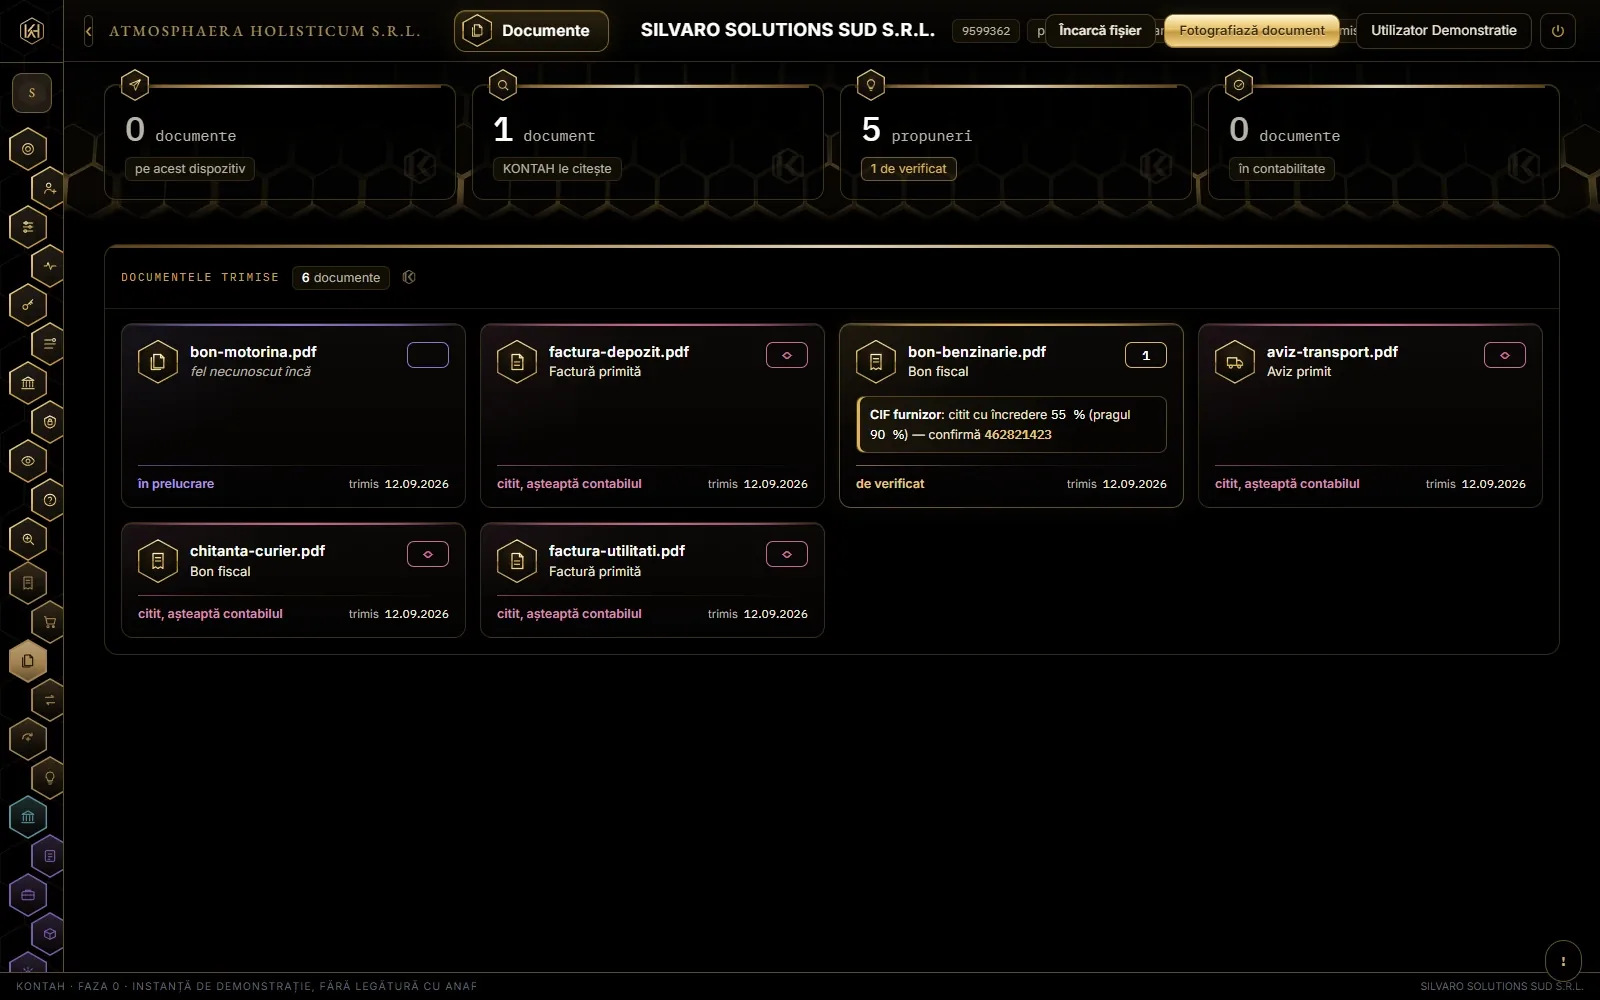Screen dimensions: 1600x1000
Task: Click the KONTAH logo in the header
Action: pyautogui.click(x=32, y=31)
